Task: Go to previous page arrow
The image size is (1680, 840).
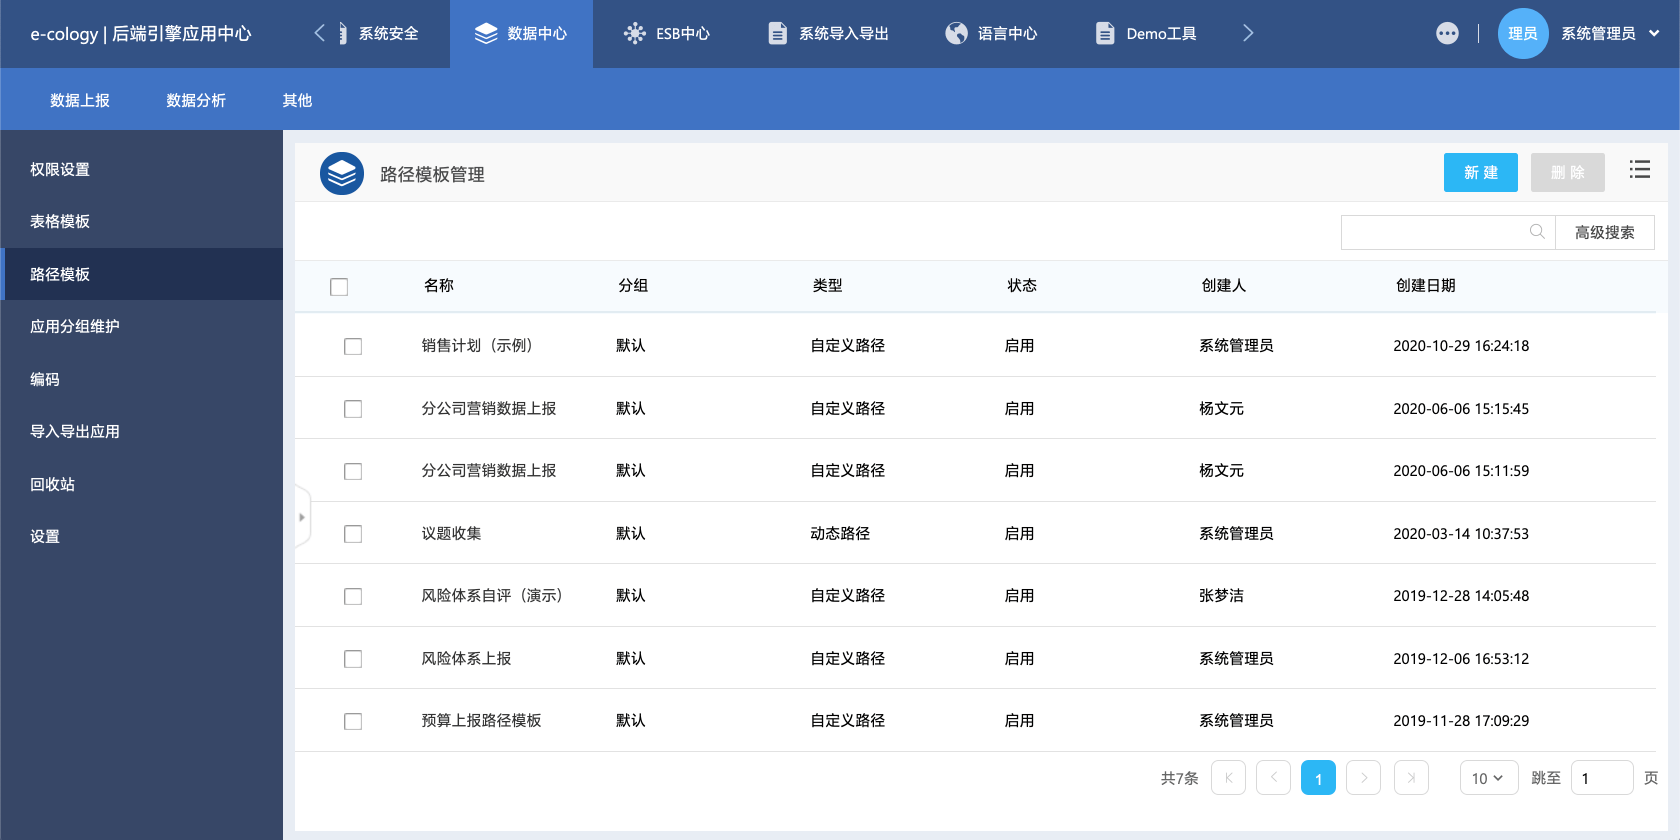Action: coord(1273,778)
